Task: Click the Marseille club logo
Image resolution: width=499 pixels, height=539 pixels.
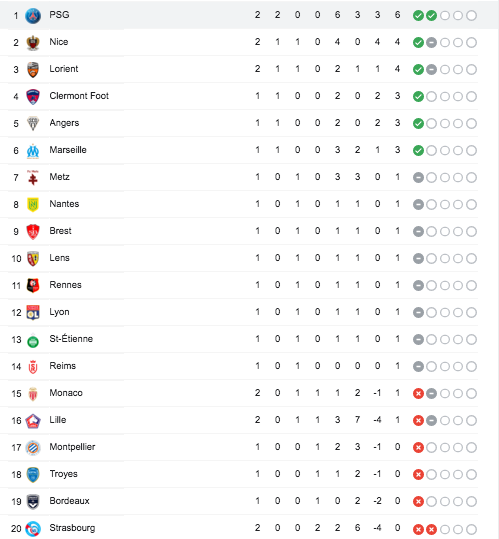Action: (x=33, y=151)
